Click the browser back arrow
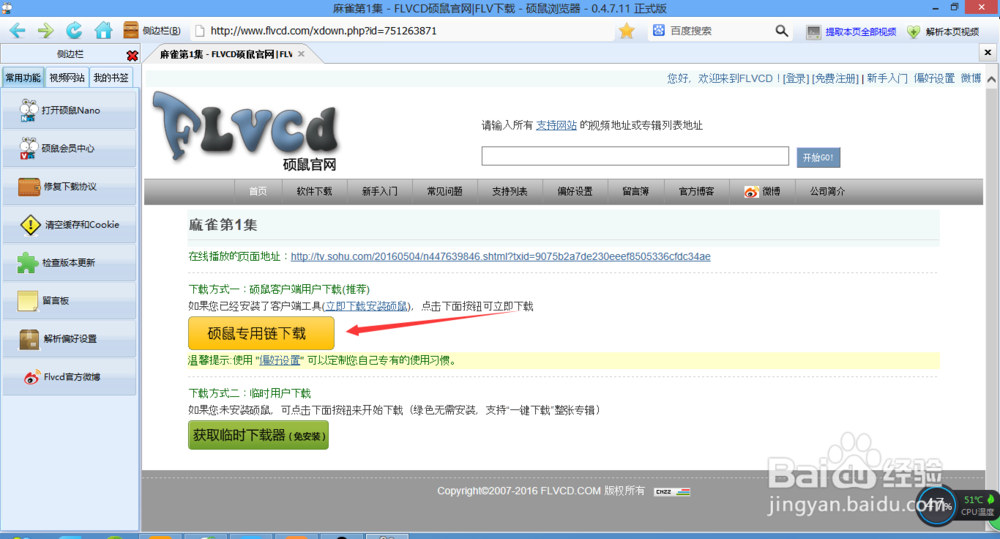 pyautogui.click(x=17, y=30)
